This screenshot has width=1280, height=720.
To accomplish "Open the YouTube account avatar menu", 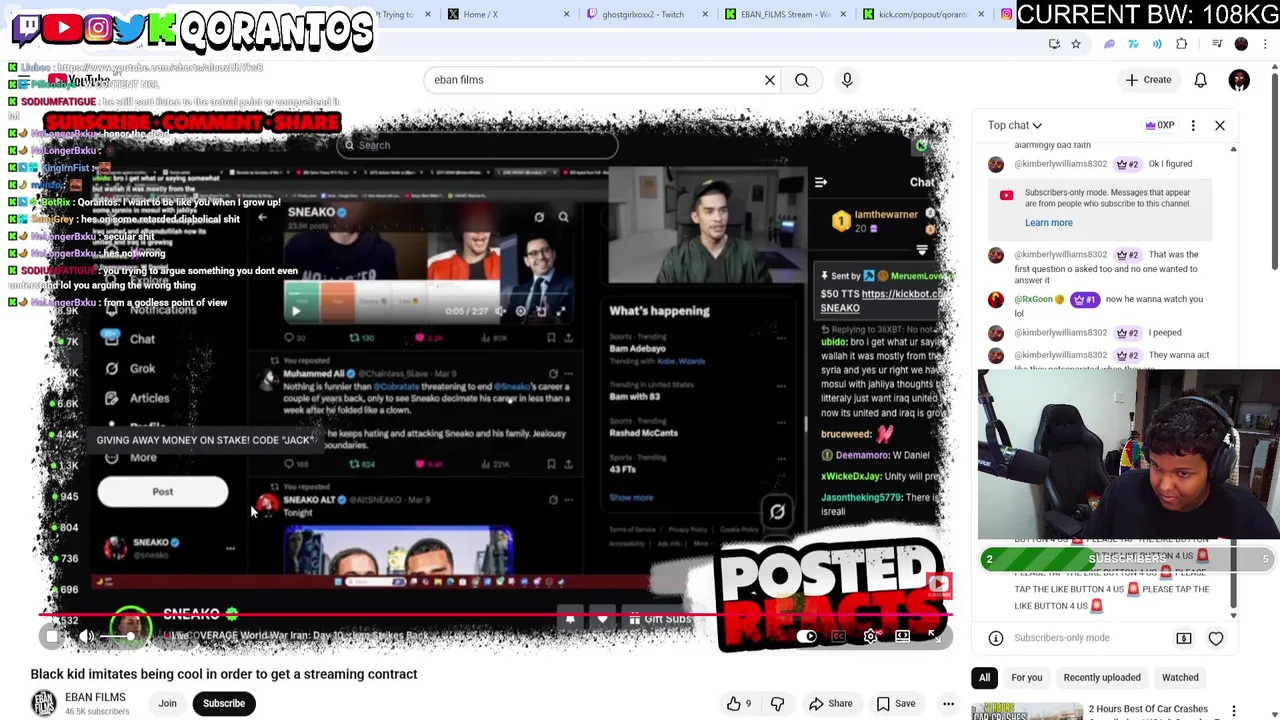I will point(1239,80).
